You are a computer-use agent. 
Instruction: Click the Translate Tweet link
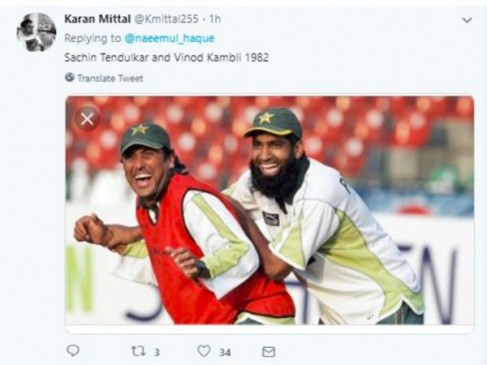[x=110, y=78]
